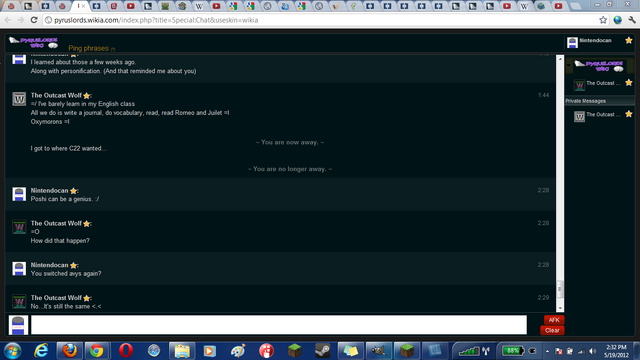
Task: Click the message 'I got to where C22 wanted....'
Action: click(x=68, y=149)
